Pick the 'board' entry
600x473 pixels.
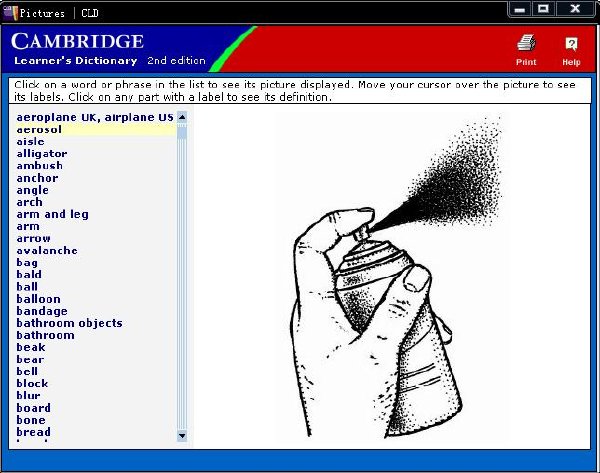coord(34,408)
